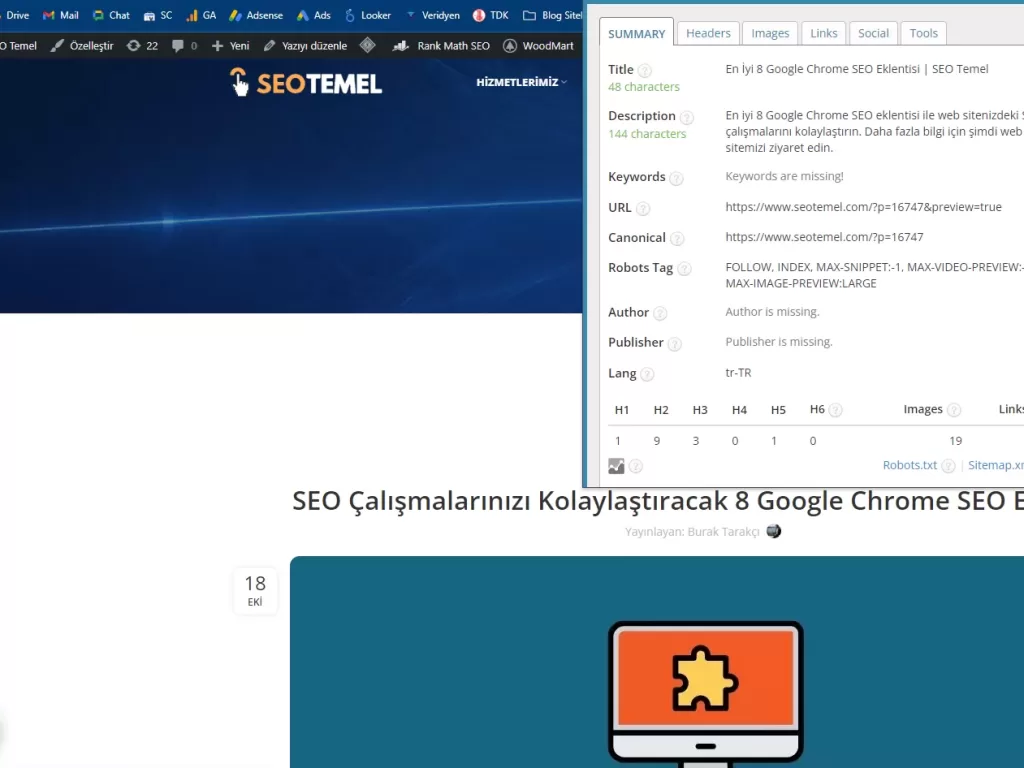Open the SC bookmark

[x=158, y=15]
